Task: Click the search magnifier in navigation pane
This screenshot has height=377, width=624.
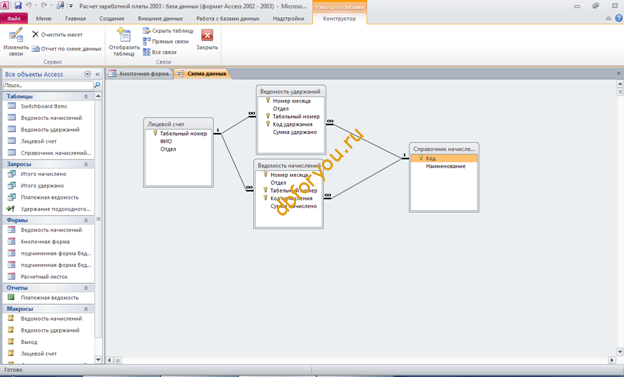Action: (x=97, y=85)
